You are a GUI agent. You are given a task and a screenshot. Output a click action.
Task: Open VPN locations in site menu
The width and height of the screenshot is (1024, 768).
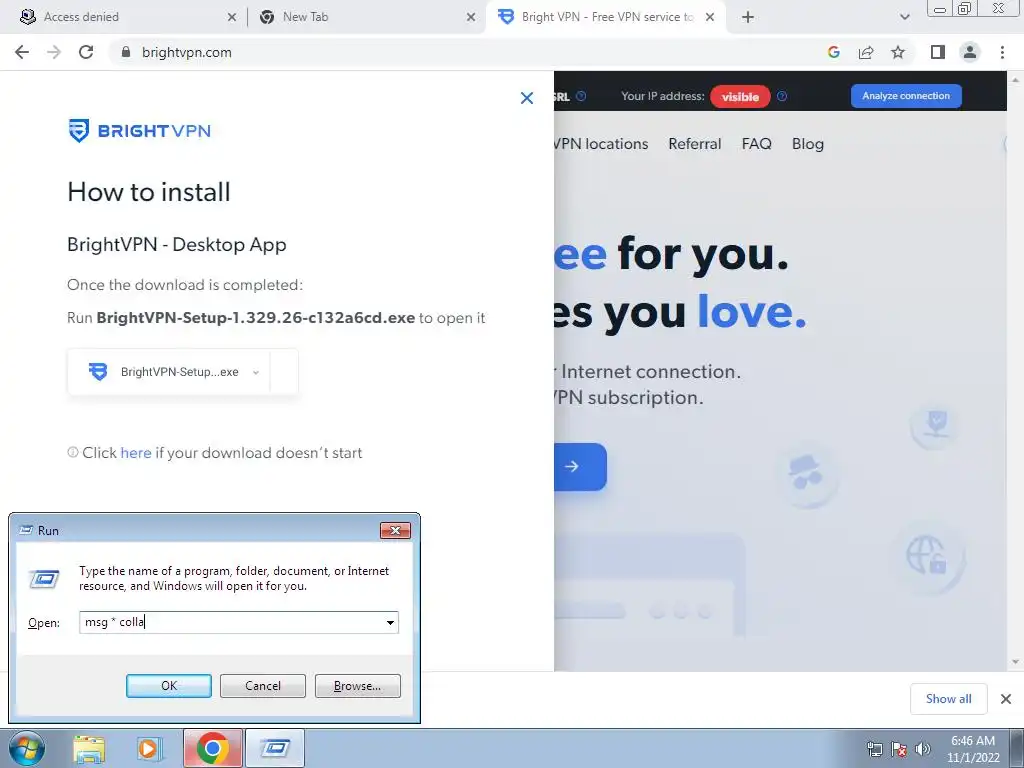pyautogui.click(x=601, y=144)
